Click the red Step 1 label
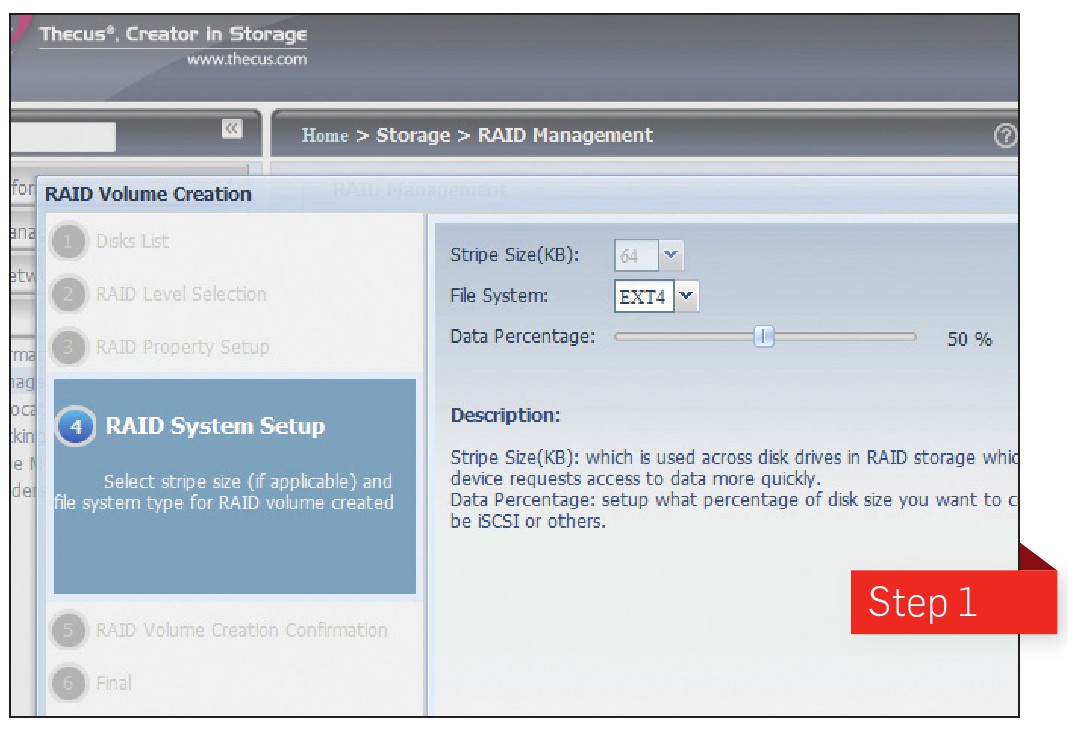The height and width of the screenshot is (729, 1068). pos(922,602)
